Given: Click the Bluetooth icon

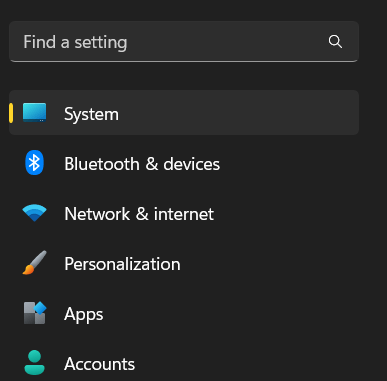Looking at the screenshot, I should click(x=34, y=163).
